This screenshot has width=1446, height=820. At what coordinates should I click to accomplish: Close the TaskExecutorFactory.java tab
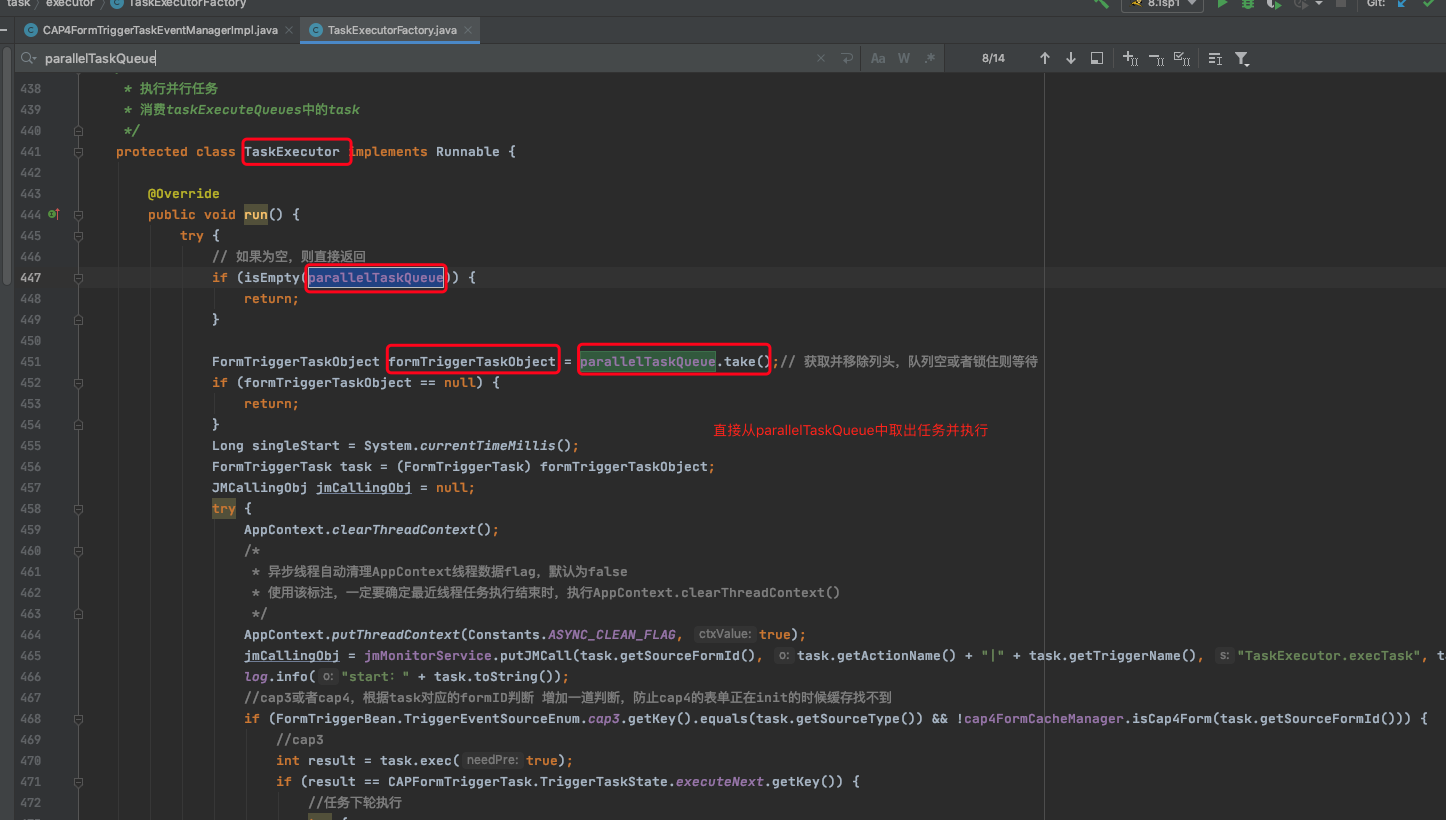pyautogui.click(x=468, y=30)
